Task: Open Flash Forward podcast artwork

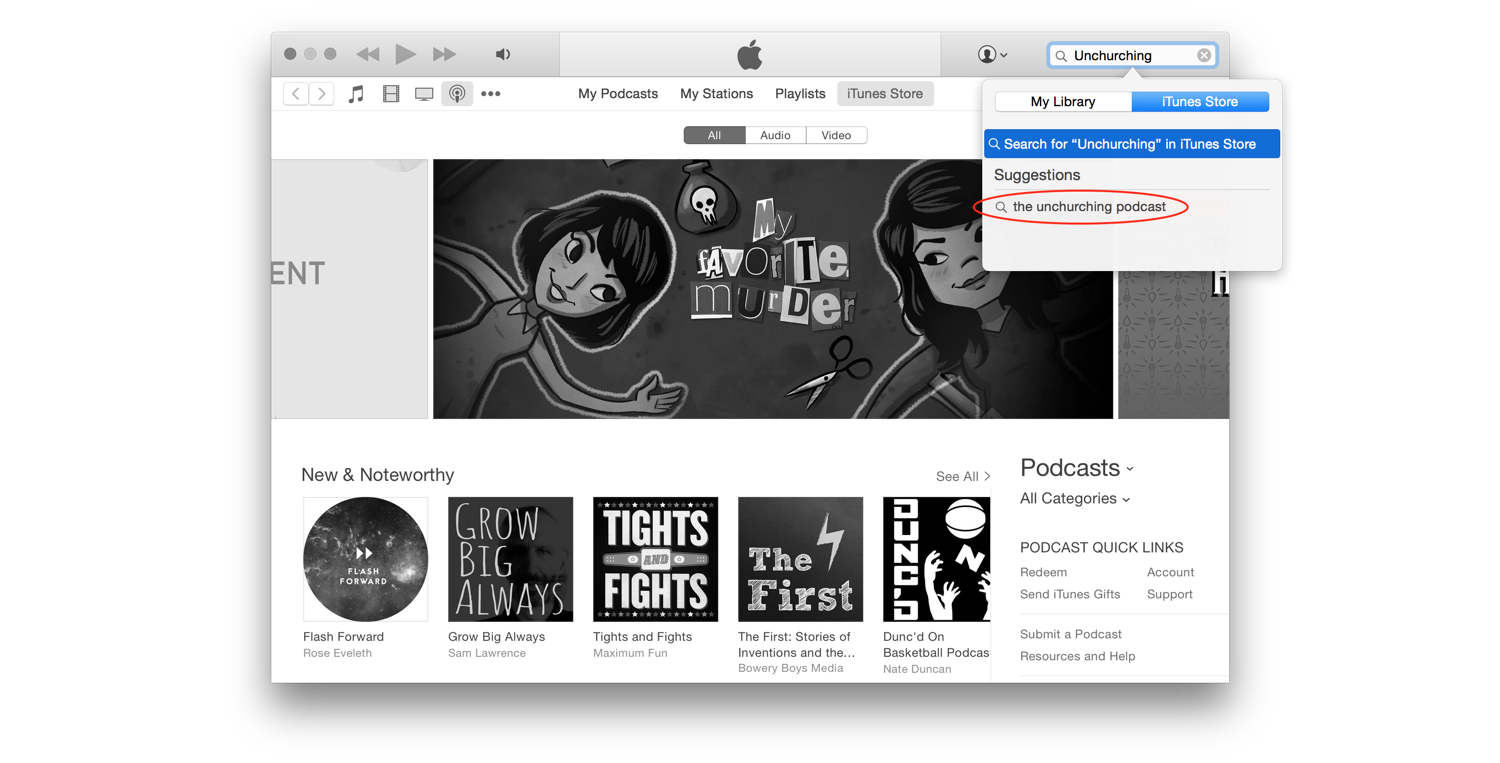Action: click(365, 559)
